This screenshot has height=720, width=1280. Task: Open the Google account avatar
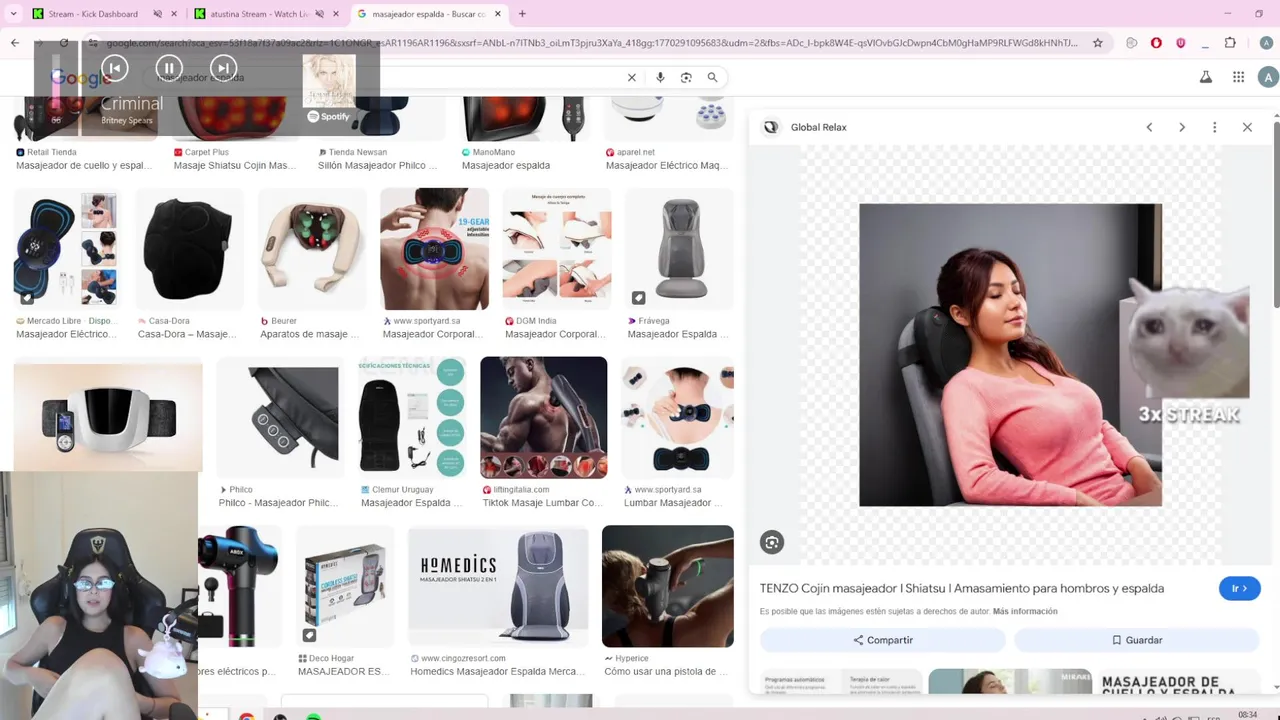tap(1268, 77)
